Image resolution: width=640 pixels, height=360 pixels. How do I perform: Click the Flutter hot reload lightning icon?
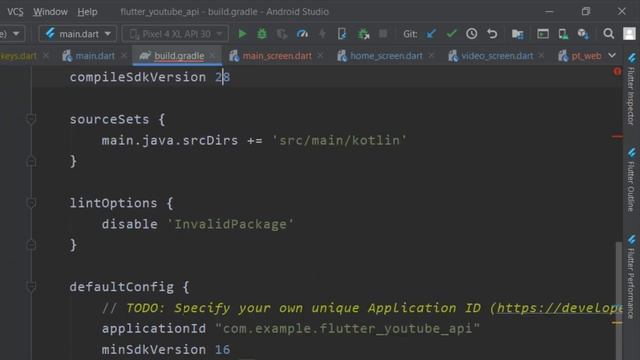coord(322,34)
